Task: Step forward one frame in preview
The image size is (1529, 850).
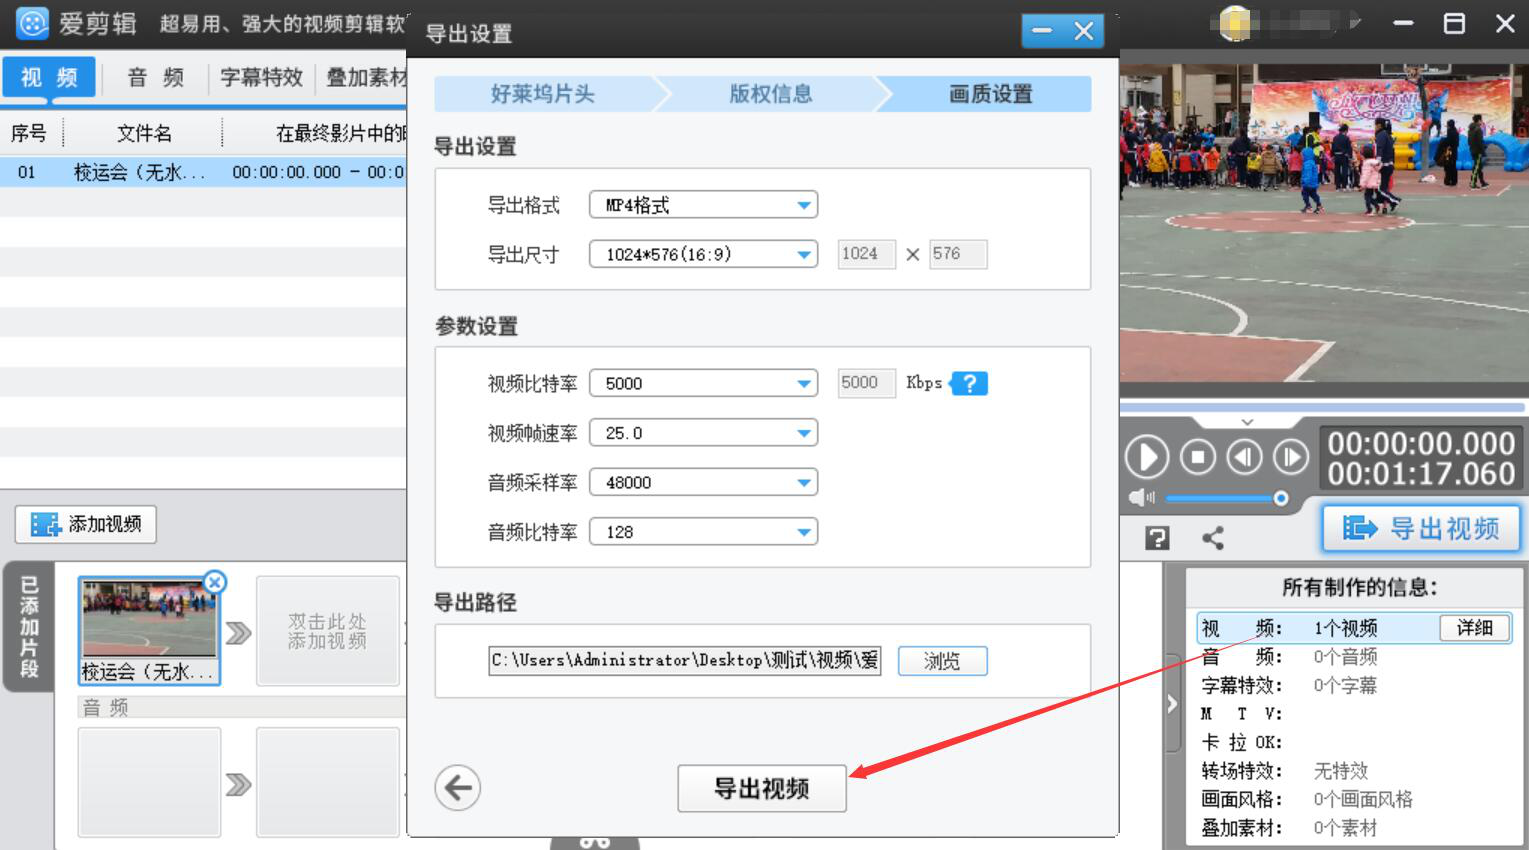Action: pyautogui.click(x=1291, y=458)
